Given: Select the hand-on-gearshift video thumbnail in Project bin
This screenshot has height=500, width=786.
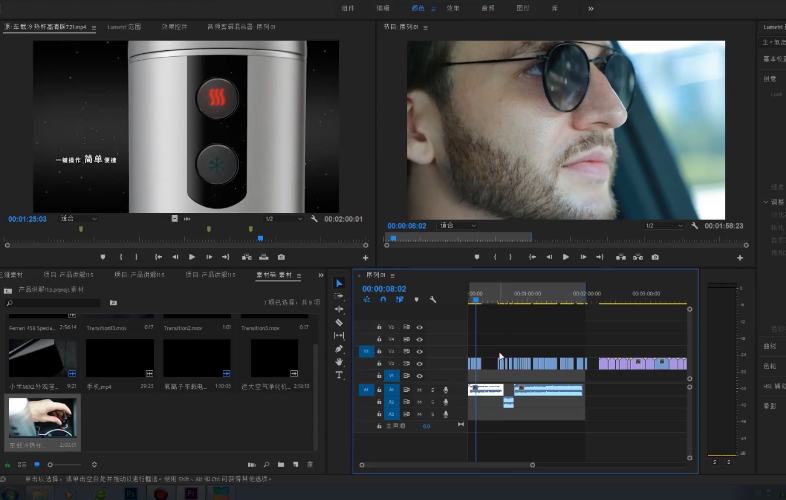Looking at the screenshot, I should click(x=43, y=419).
